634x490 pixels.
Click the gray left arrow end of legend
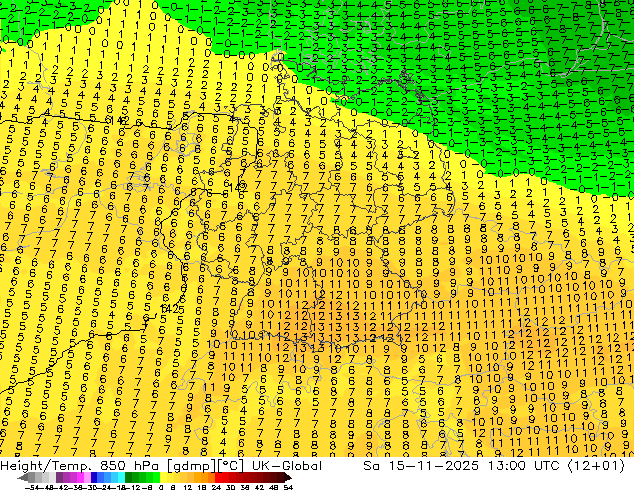[23, 478]
